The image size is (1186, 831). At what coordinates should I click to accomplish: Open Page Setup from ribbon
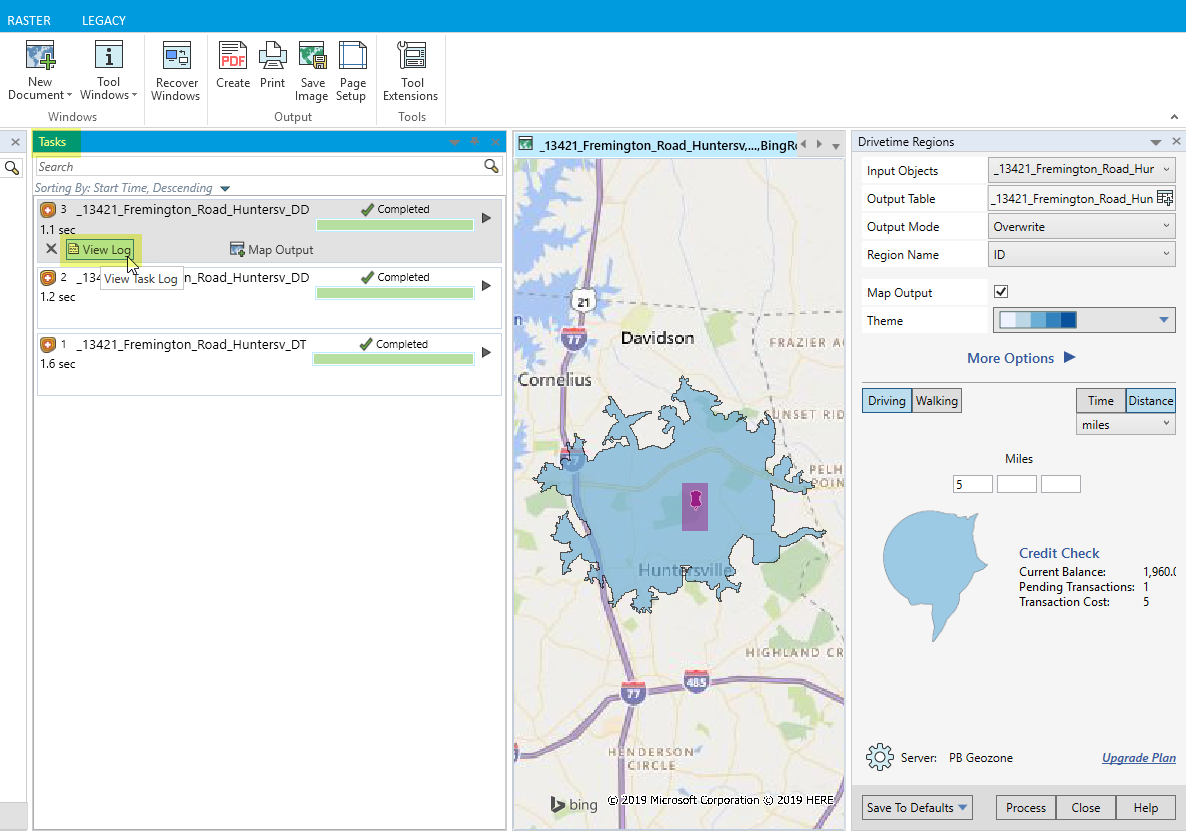click(x=352, y=71)
